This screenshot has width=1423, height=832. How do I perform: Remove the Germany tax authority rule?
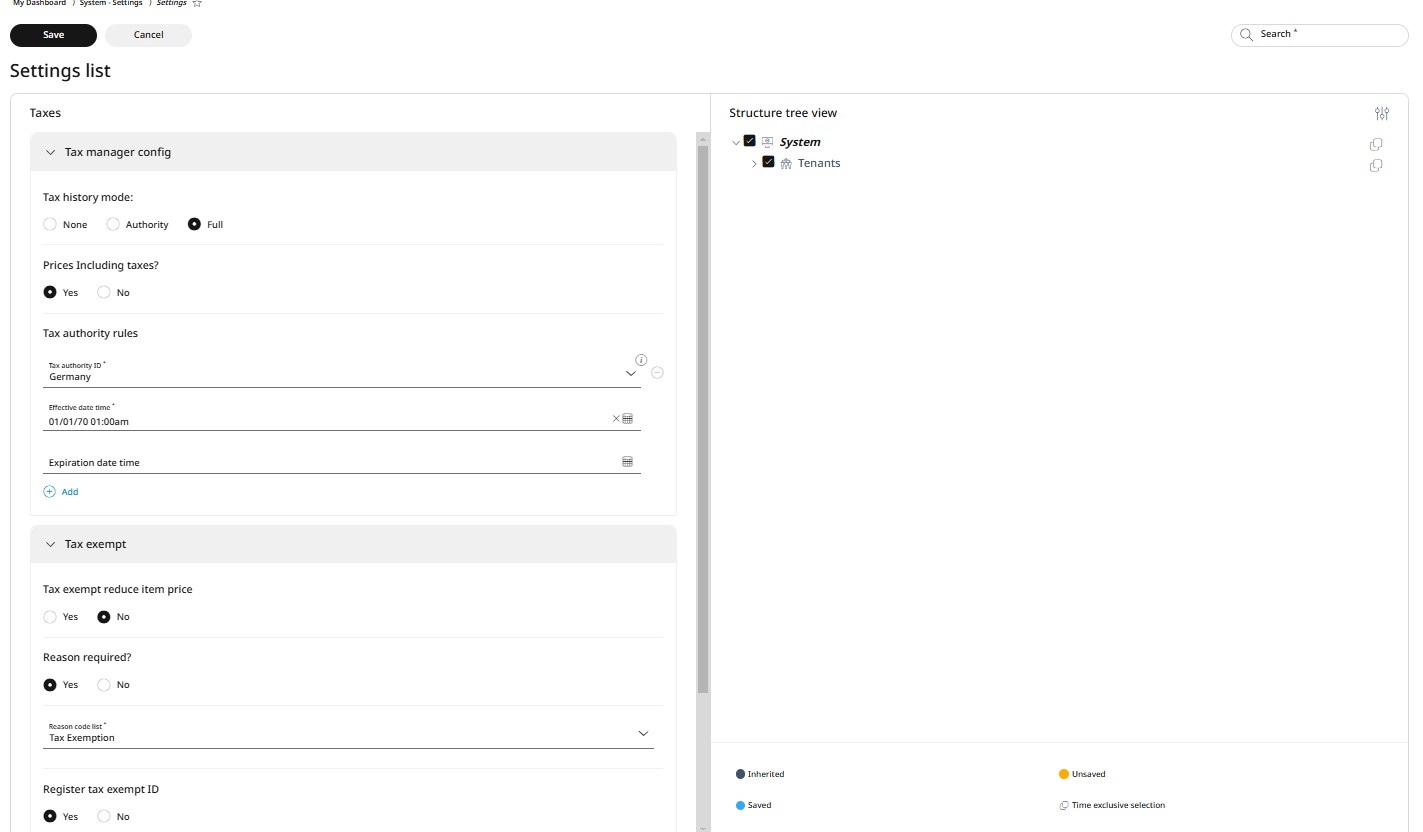657,372
